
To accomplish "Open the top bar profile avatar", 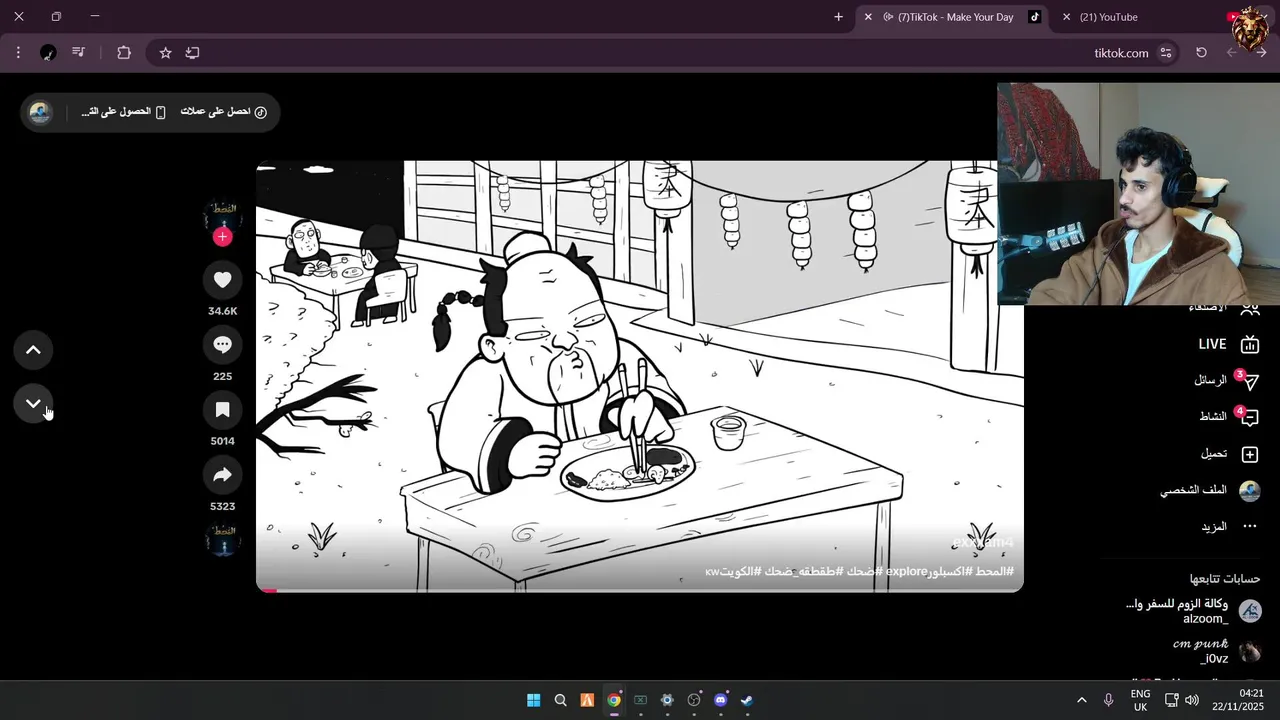I will [x=40, y=112].
